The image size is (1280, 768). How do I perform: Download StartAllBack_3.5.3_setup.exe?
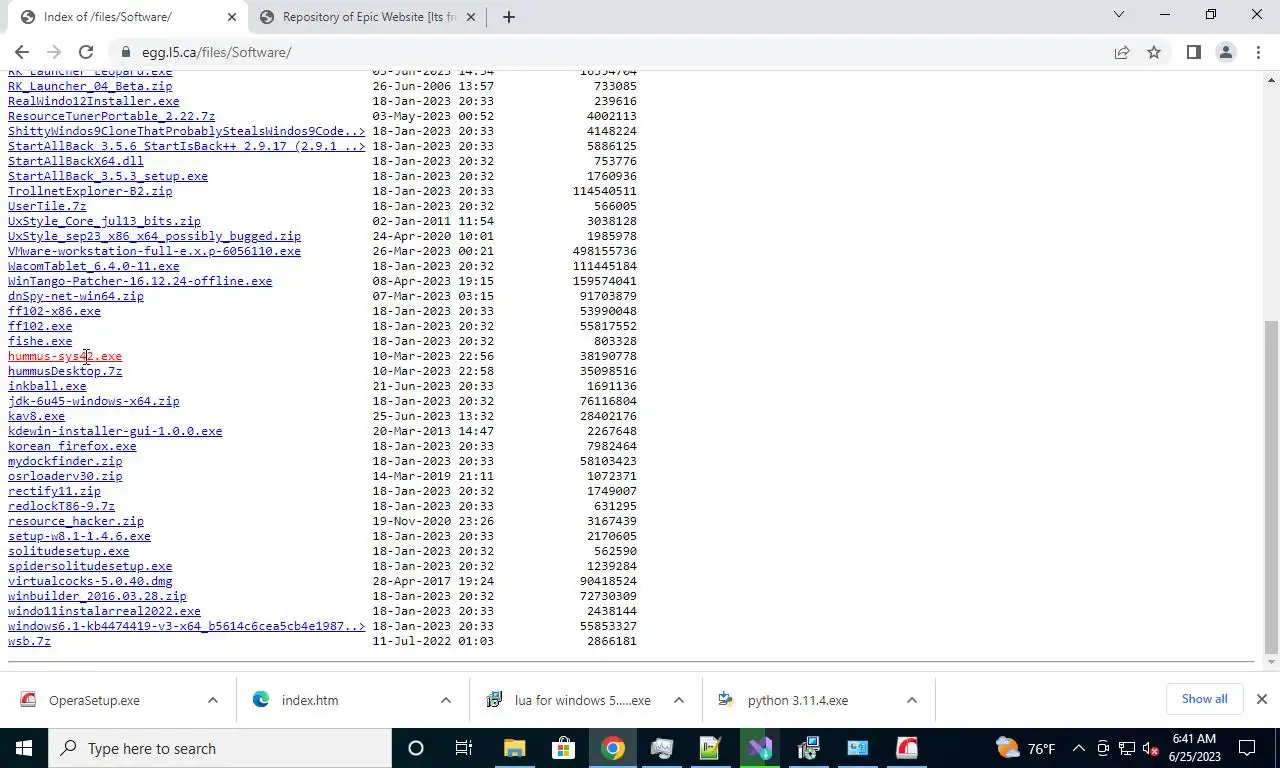click(x=108, y=176)
